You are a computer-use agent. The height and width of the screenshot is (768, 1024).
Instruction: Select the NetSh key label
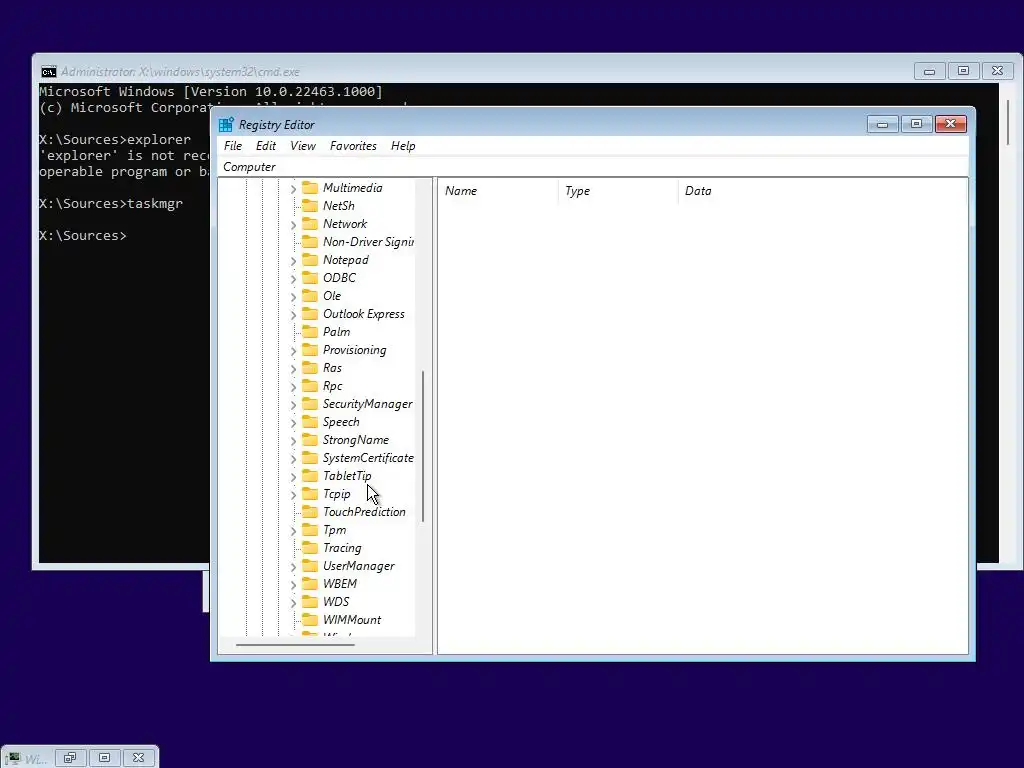[339, 206]
